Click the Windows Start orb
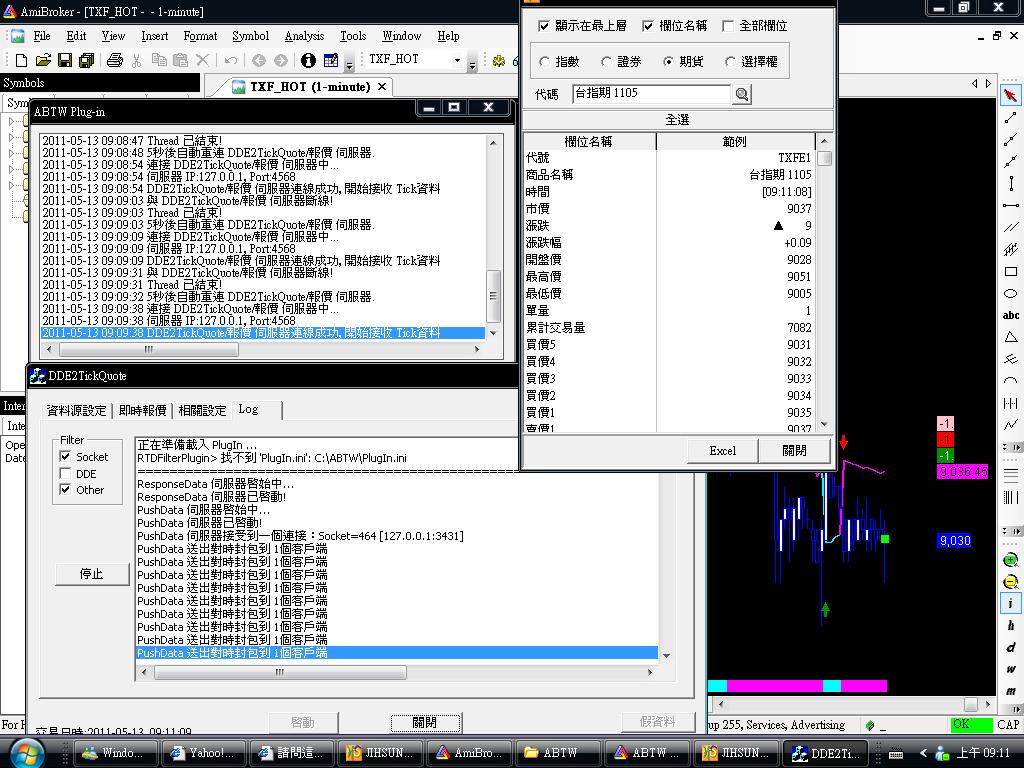Image resolution: width=1024 pixels, height=768 pixels. 27,752
